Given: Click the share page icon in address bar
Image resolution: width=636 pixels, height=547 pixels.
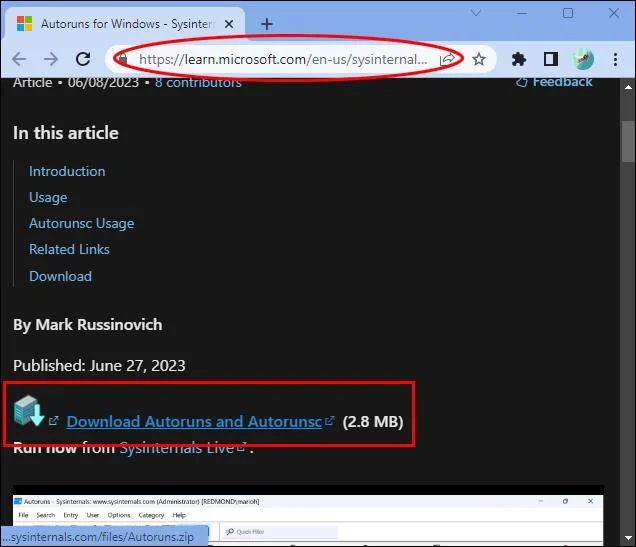Looking at the screenshot, I should 447,60.
